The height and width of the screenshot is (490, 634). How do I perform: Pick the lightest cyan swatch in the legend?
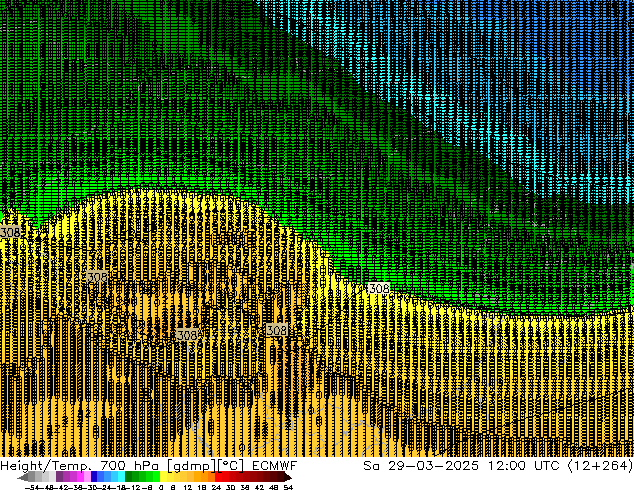click(121, 477)
